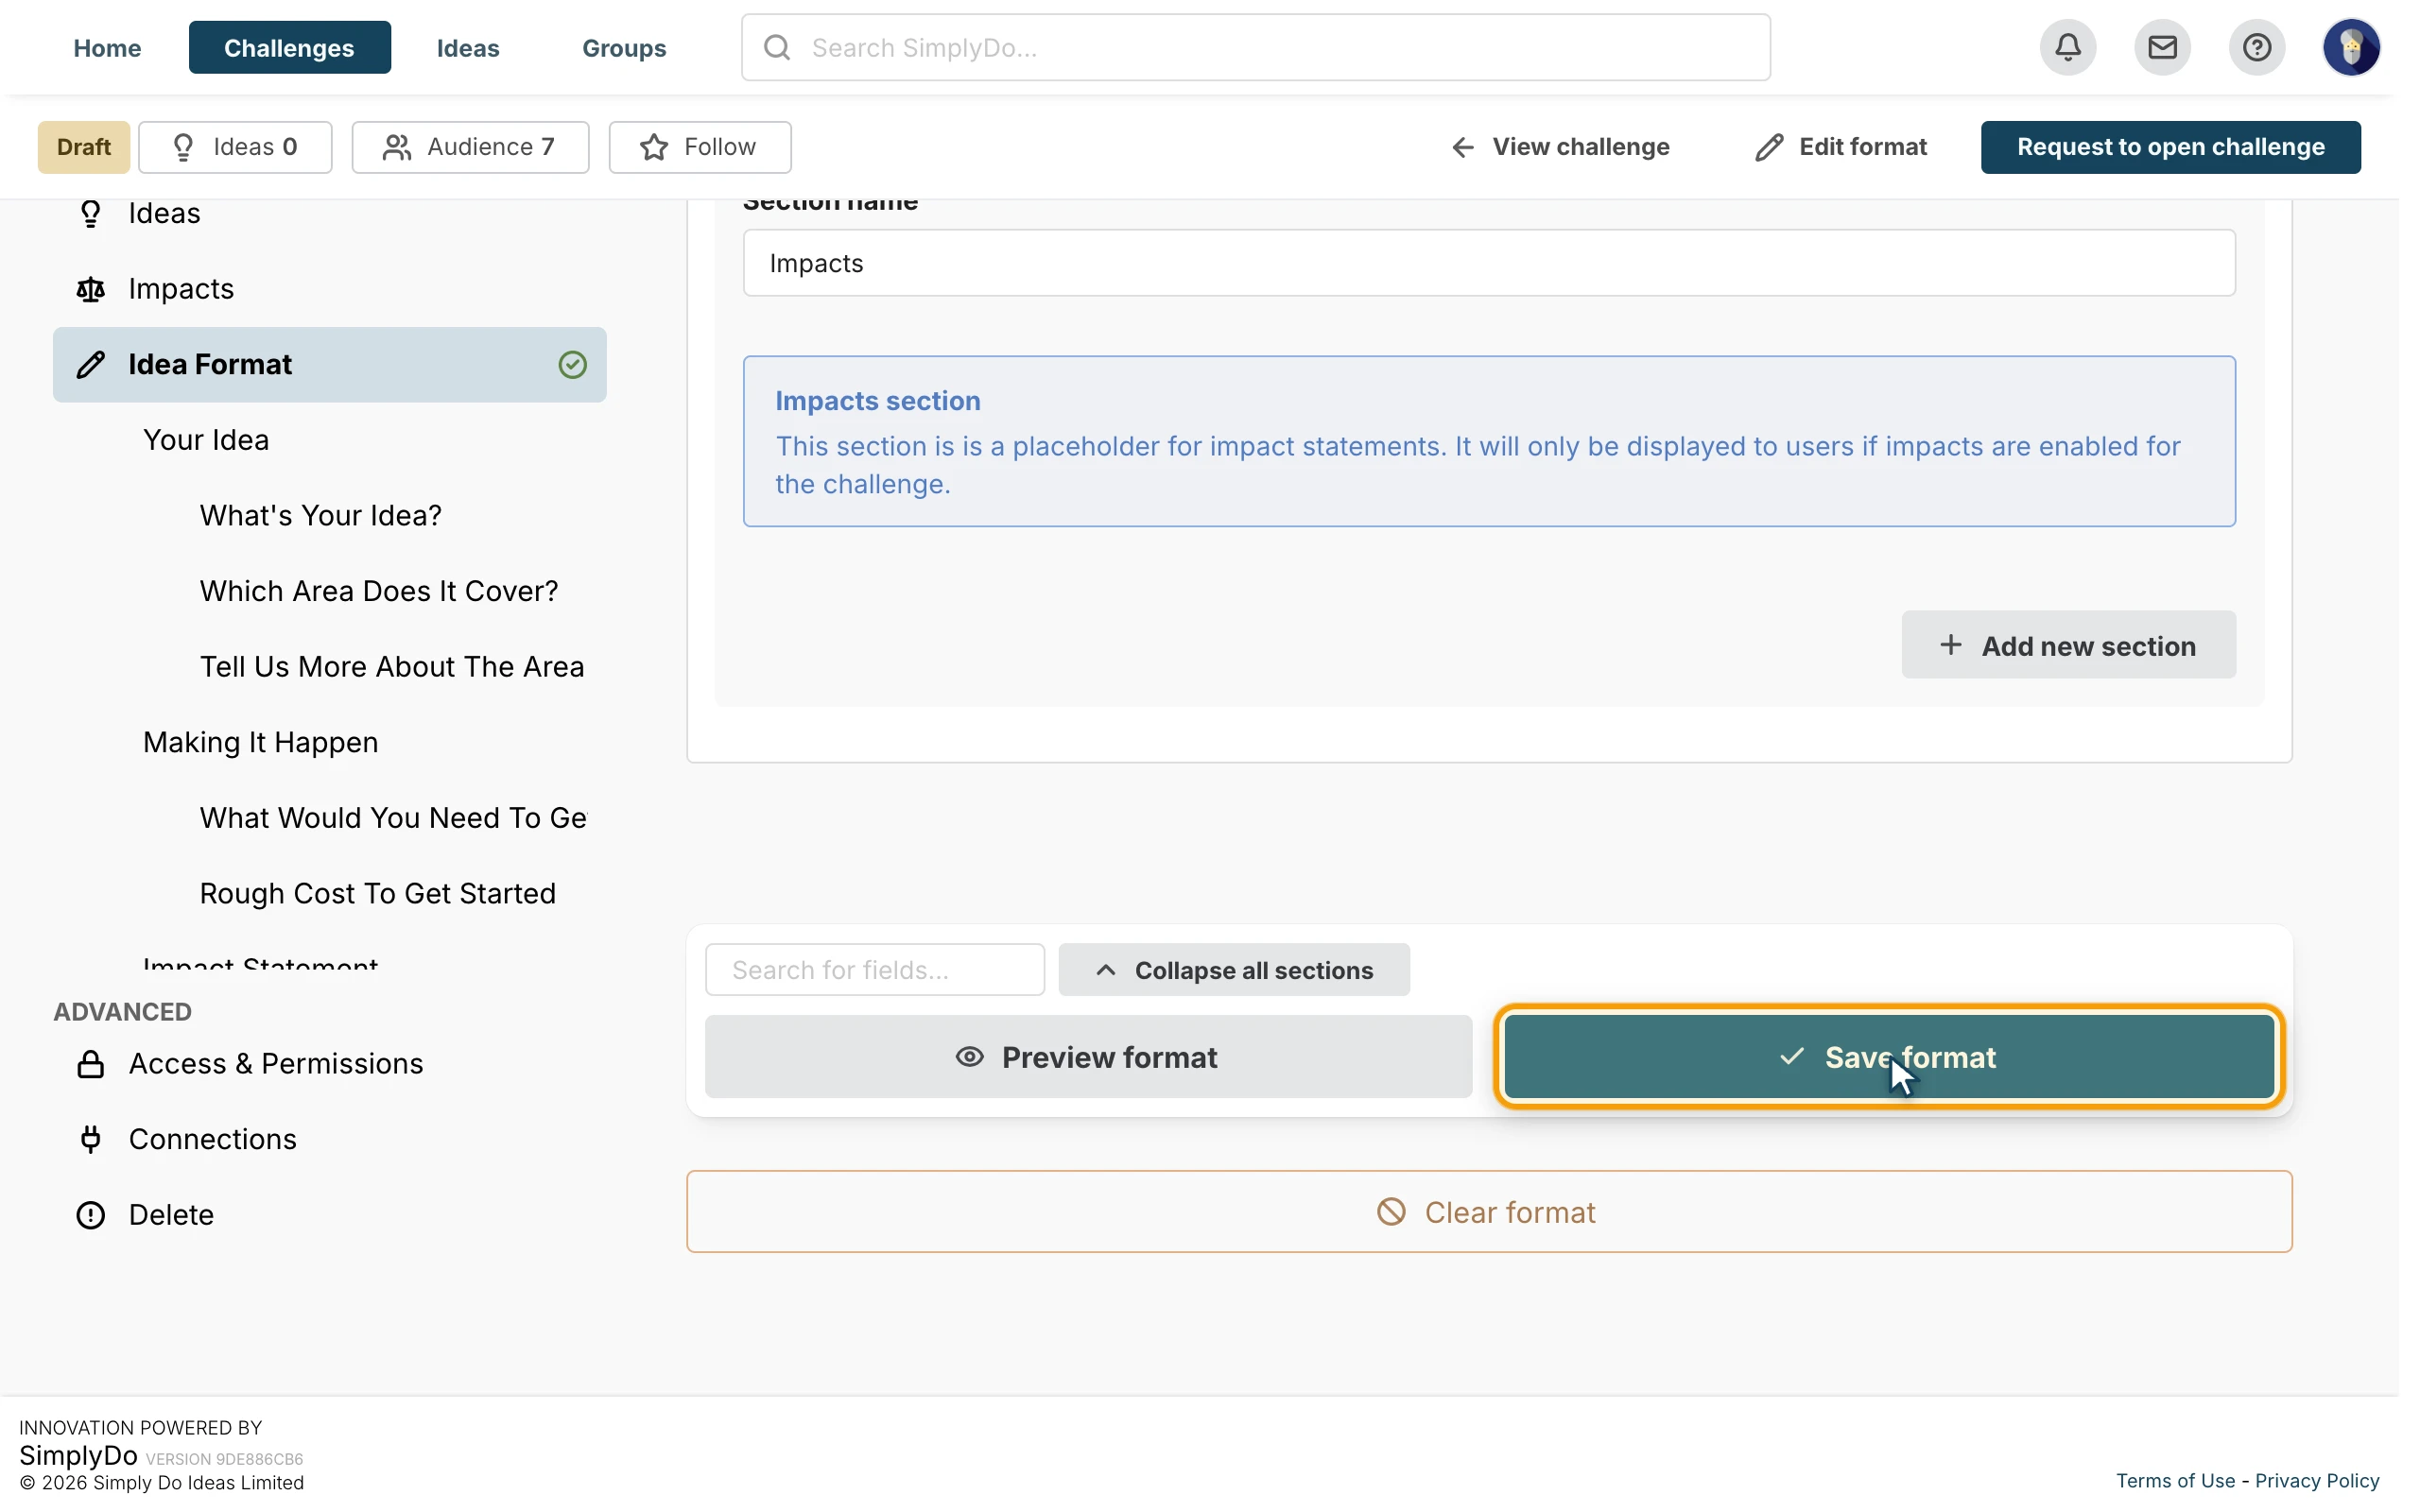
Task: Select What's Your Idea? item
Action: 321,515
